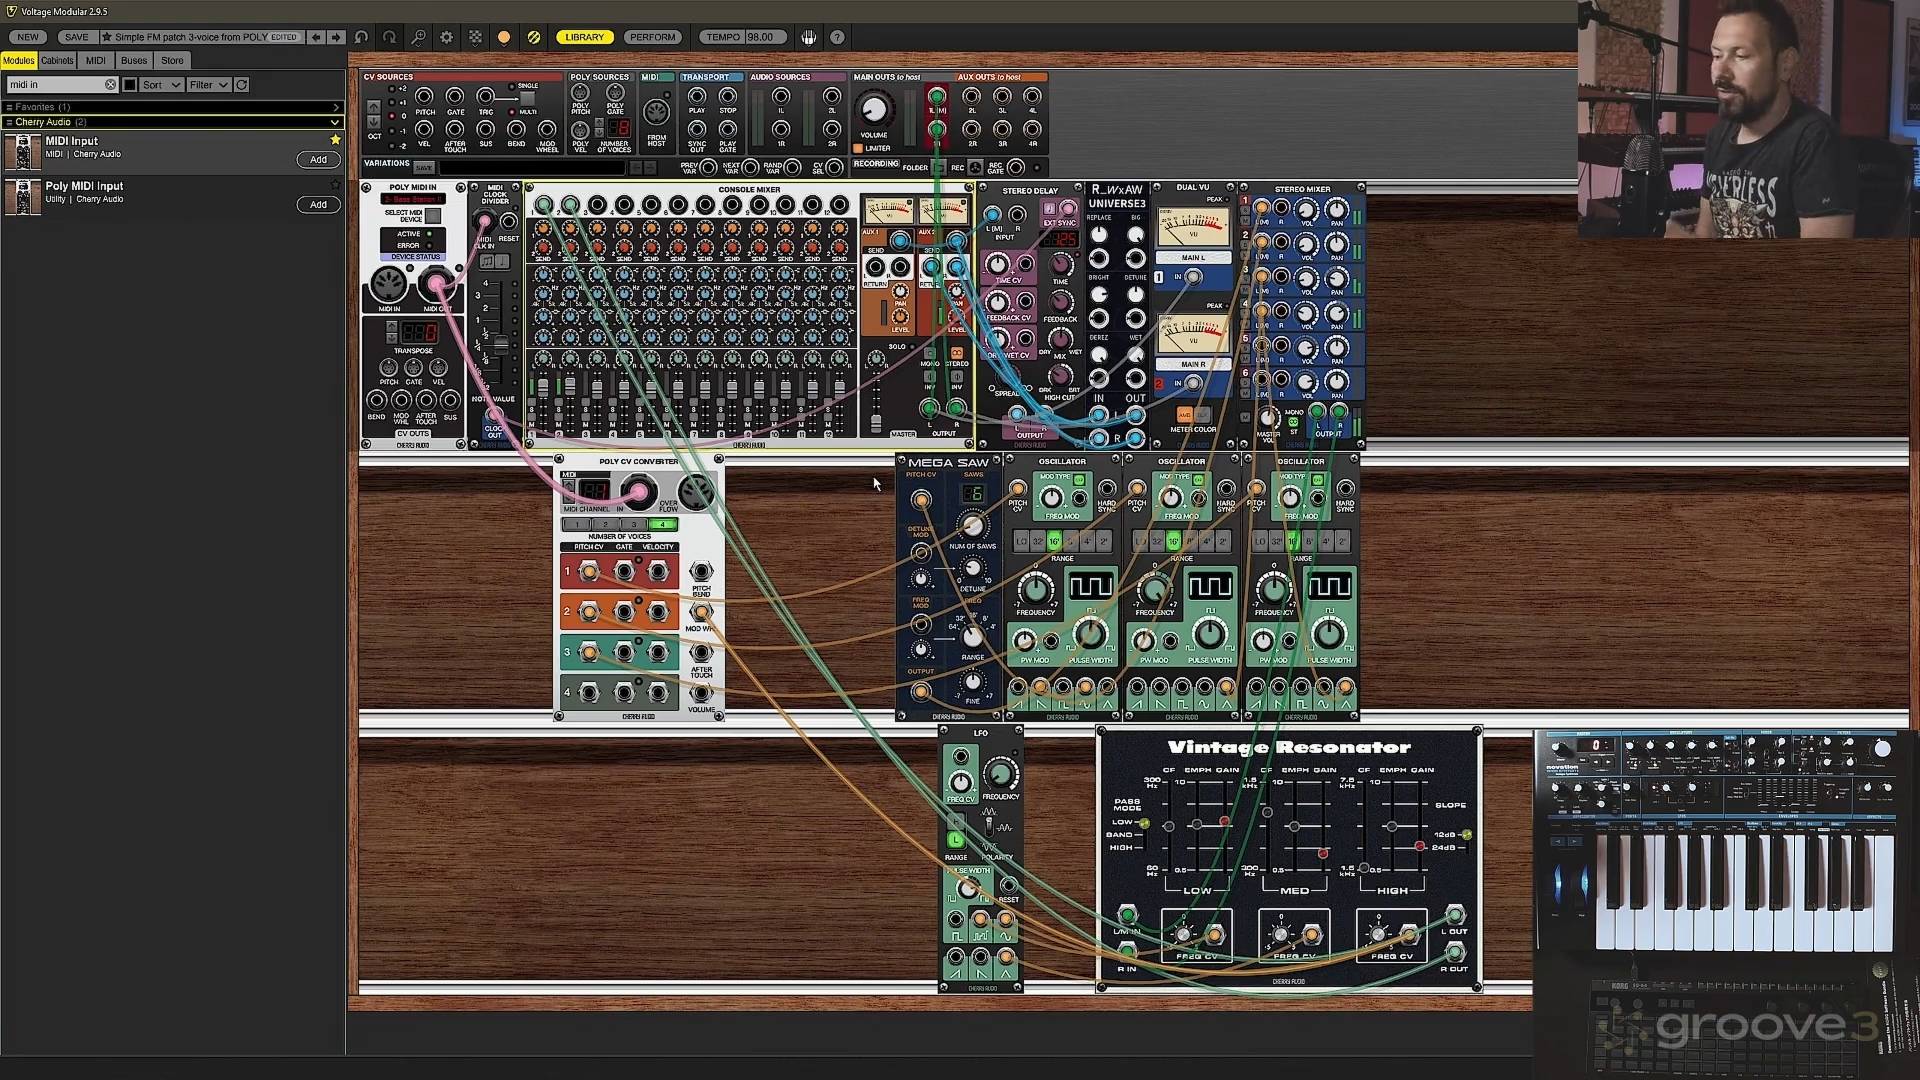Click the virtual keyboard icon

click(x=808, y=37)
